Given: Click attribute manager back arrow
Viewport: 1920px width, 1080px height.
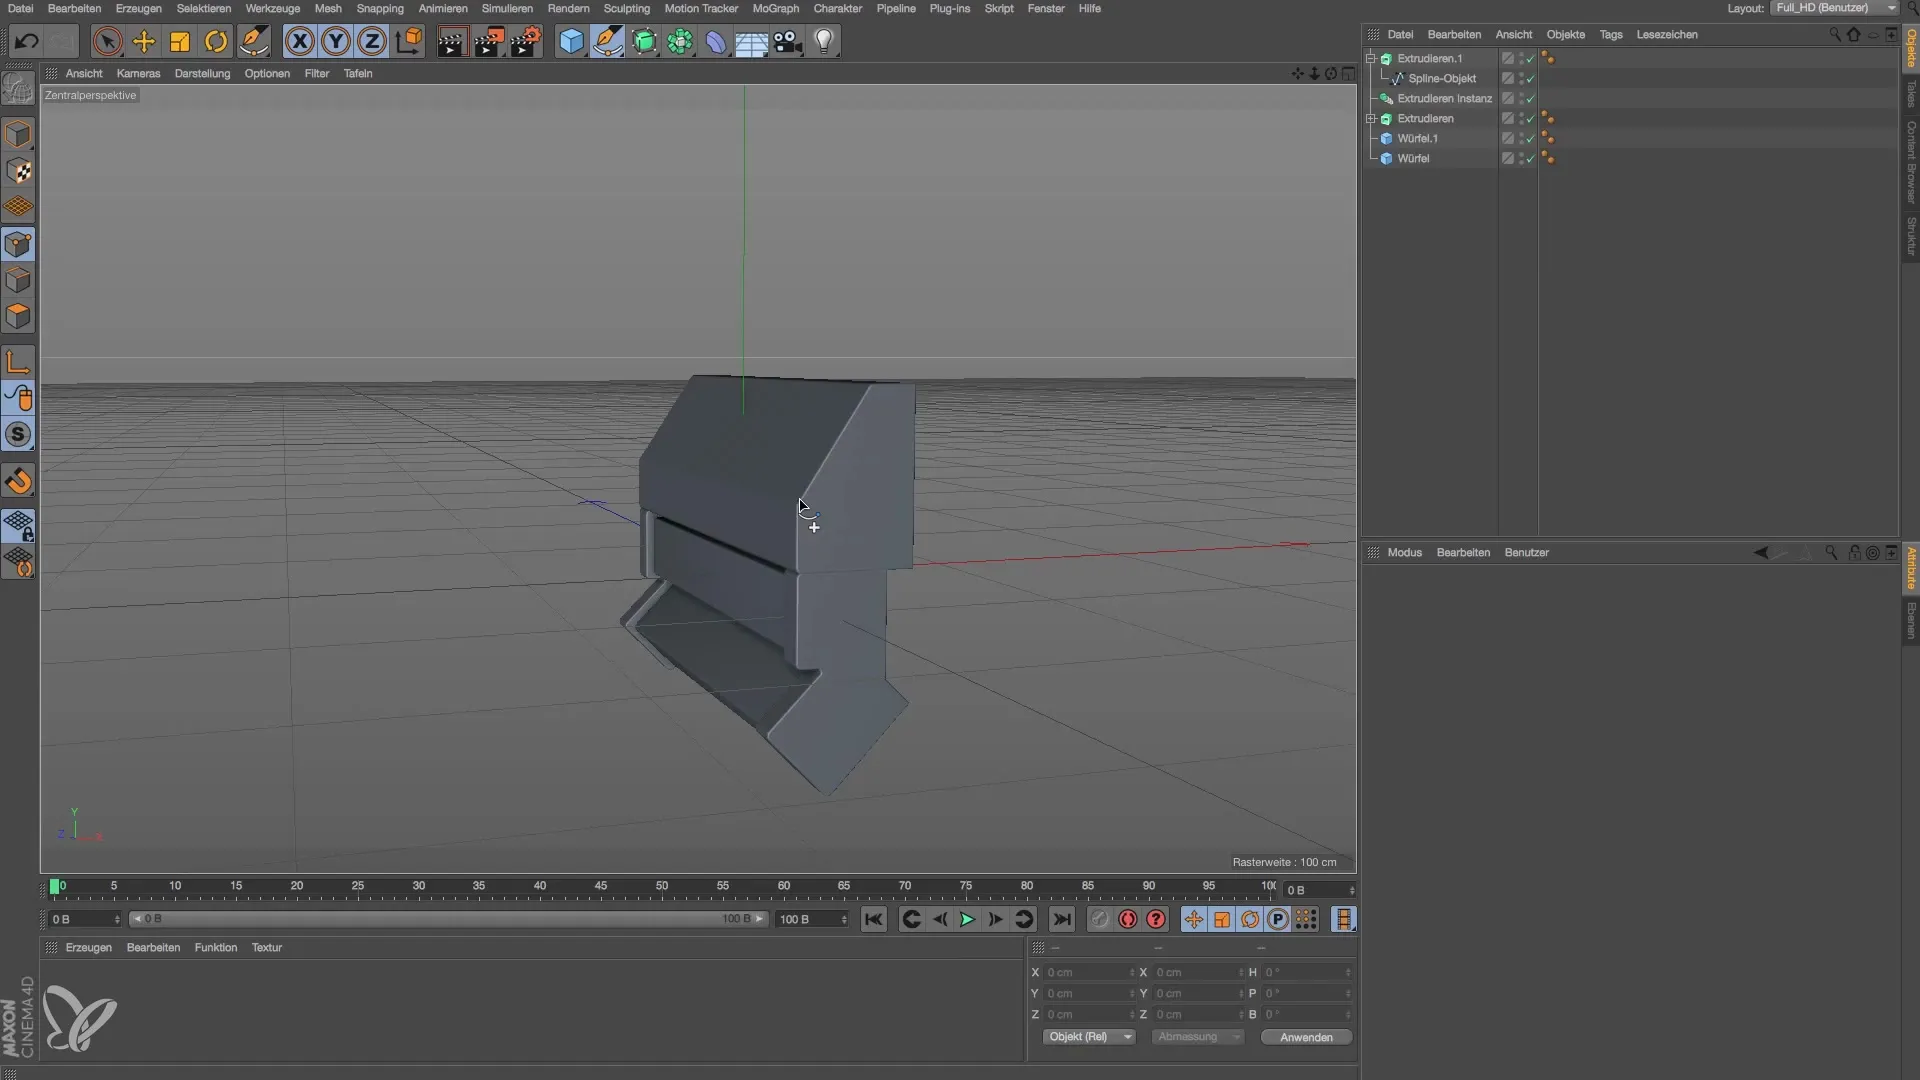Looking at the screenshot, I should pos(1761,552).
